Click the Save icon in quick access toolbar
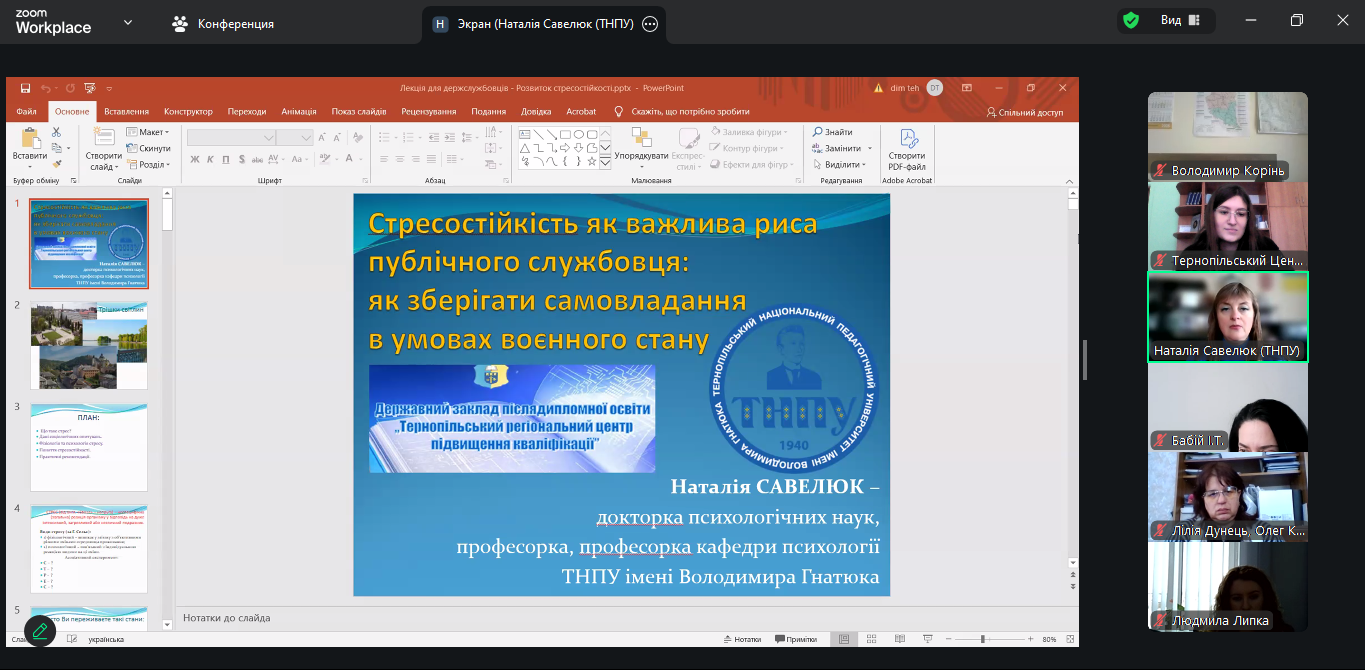The image size is (1365, 670). click(25, 88)
